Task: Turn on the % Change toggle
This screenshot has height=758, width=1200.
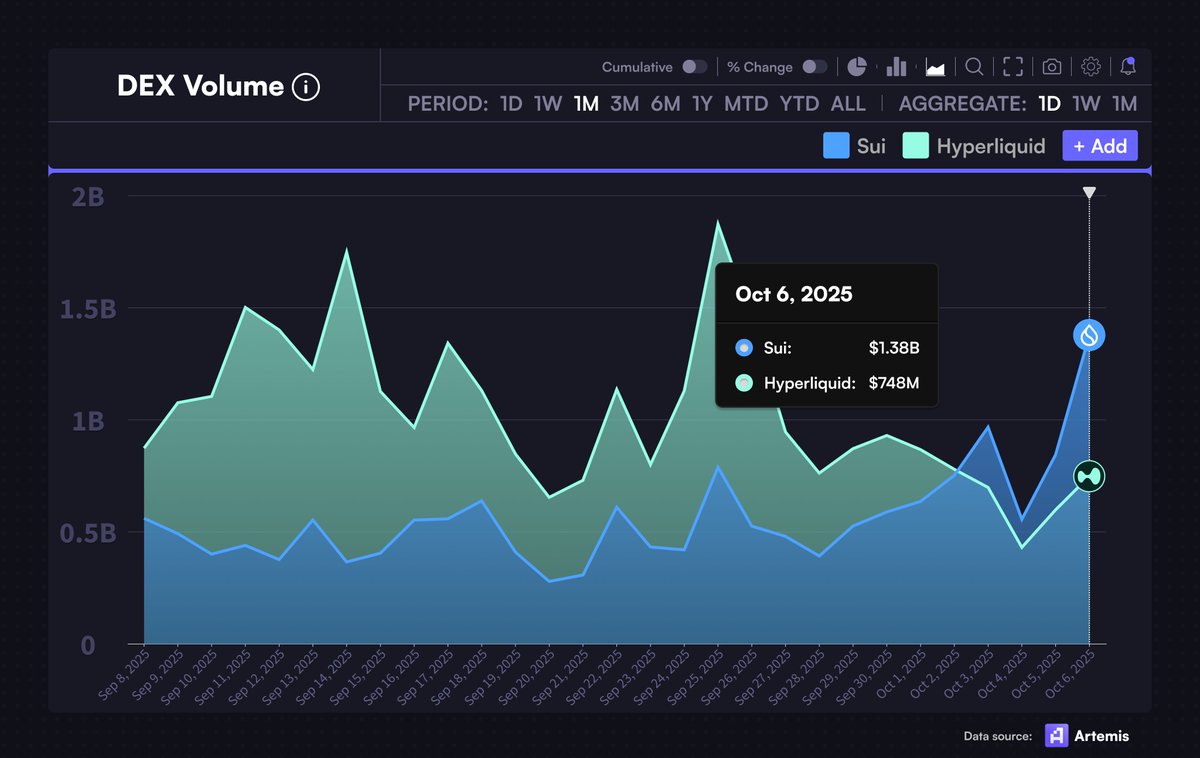Action: pyautogui.click(x=815, y=67)
